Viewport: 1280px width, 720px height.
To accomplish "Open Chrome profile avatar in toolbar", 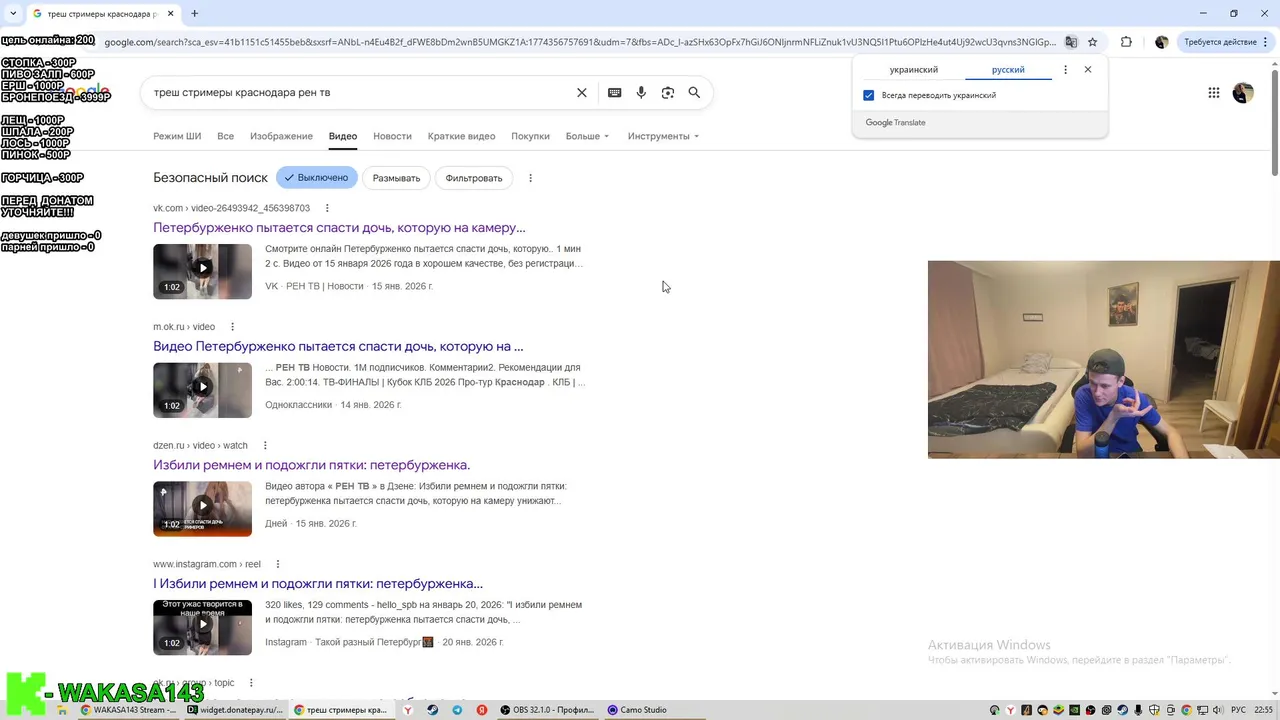I will click(1161, 42).
